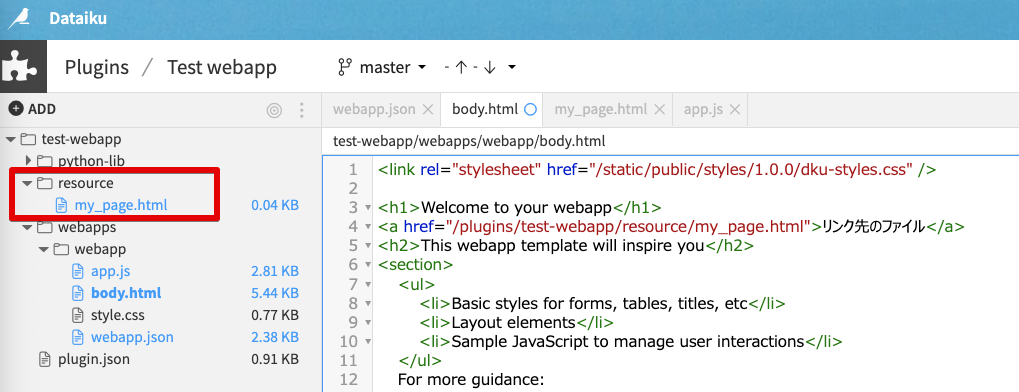Image resolution: width=1019 pixels, height=392 pixels.
Task: Open my_page.html in the file tree
Action: 121,205
